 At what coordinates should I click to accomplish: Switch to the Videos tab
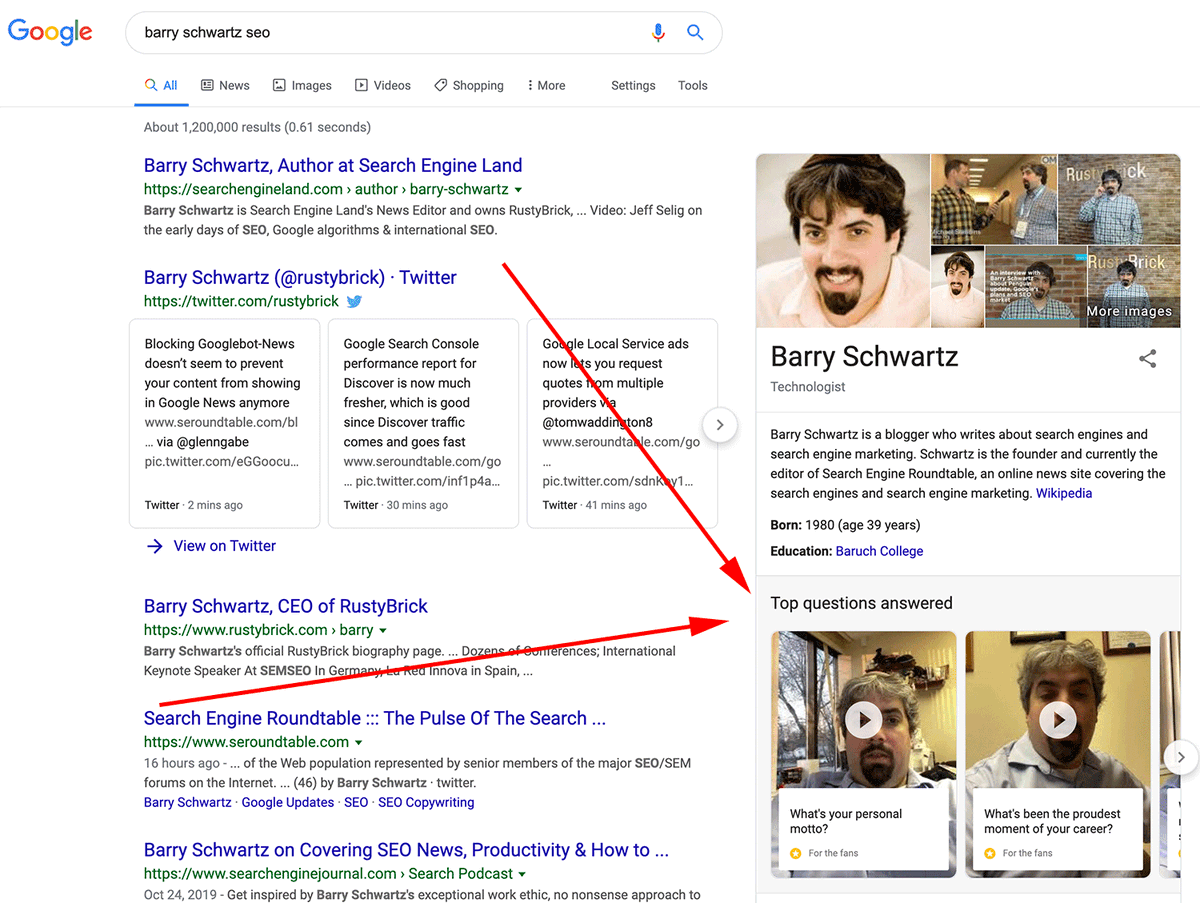click(x=383, y=85)
